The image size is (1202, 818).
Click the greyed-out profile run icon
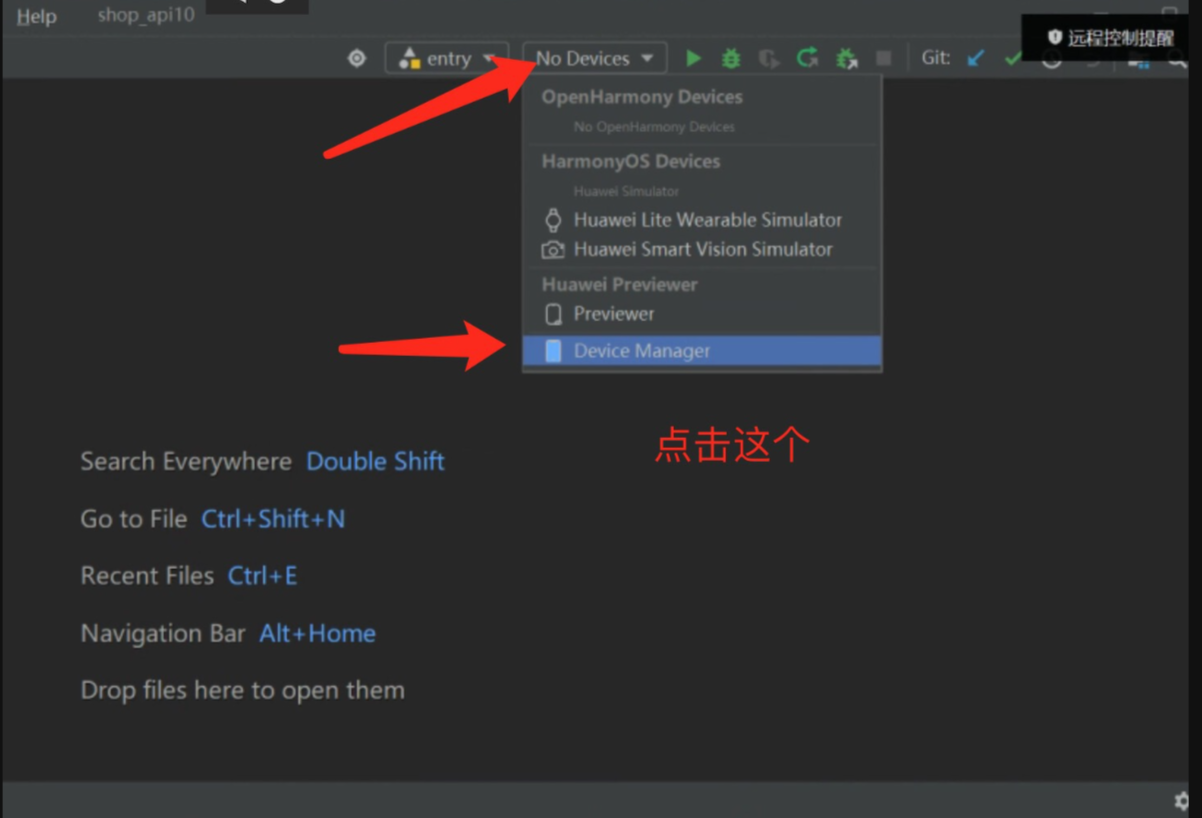[x=768, y=59]
